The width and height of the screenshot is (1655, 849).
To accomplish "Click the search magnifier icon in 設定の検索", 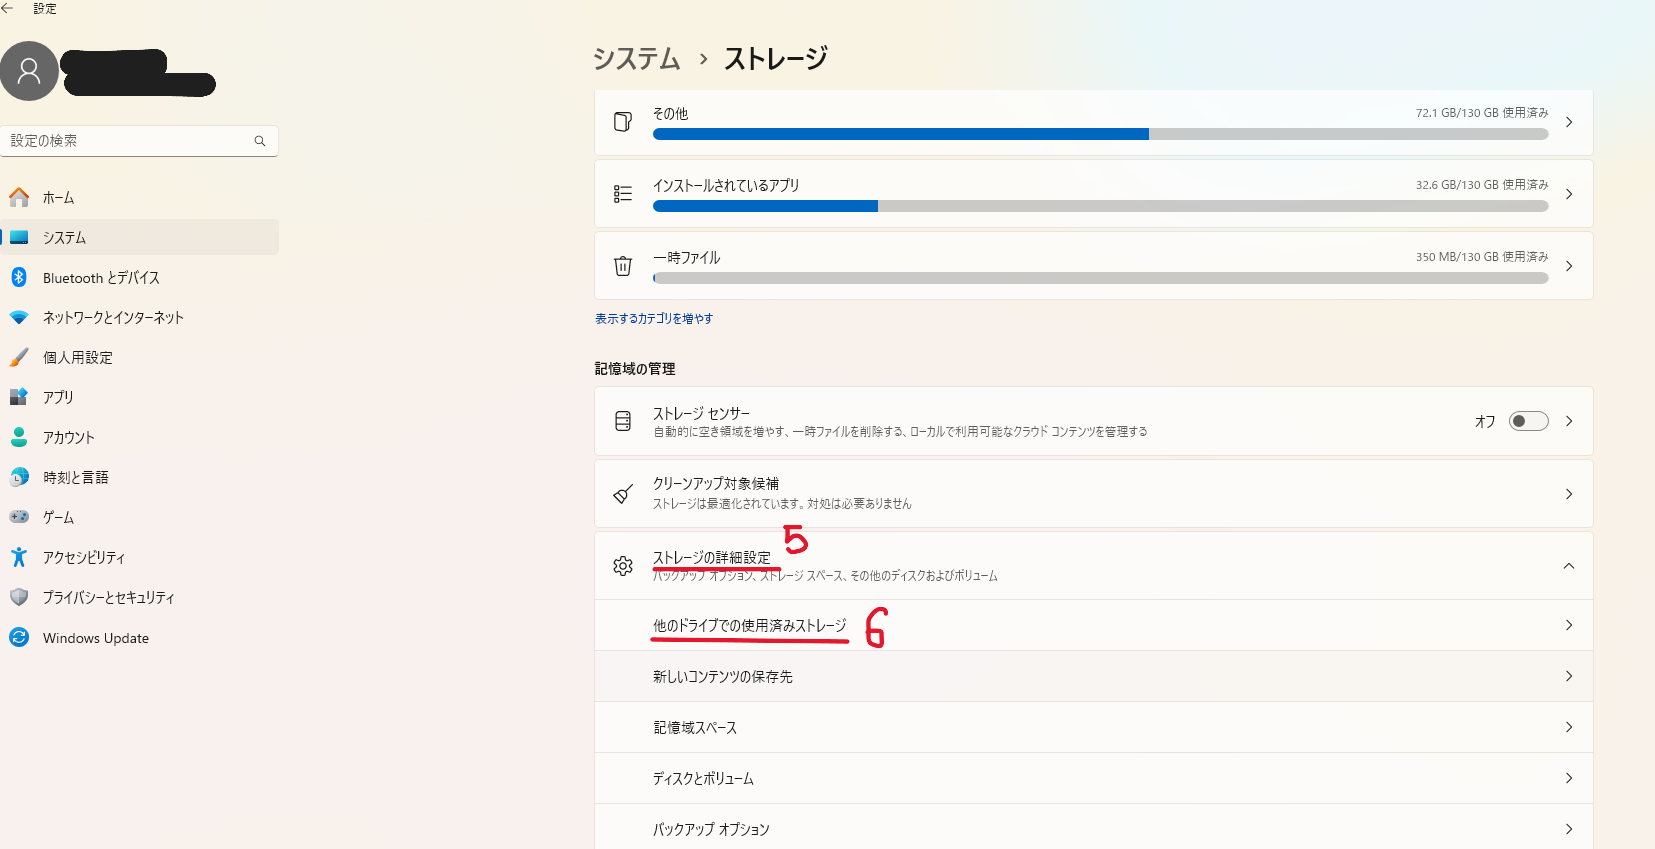I will [x=260, y=141].
